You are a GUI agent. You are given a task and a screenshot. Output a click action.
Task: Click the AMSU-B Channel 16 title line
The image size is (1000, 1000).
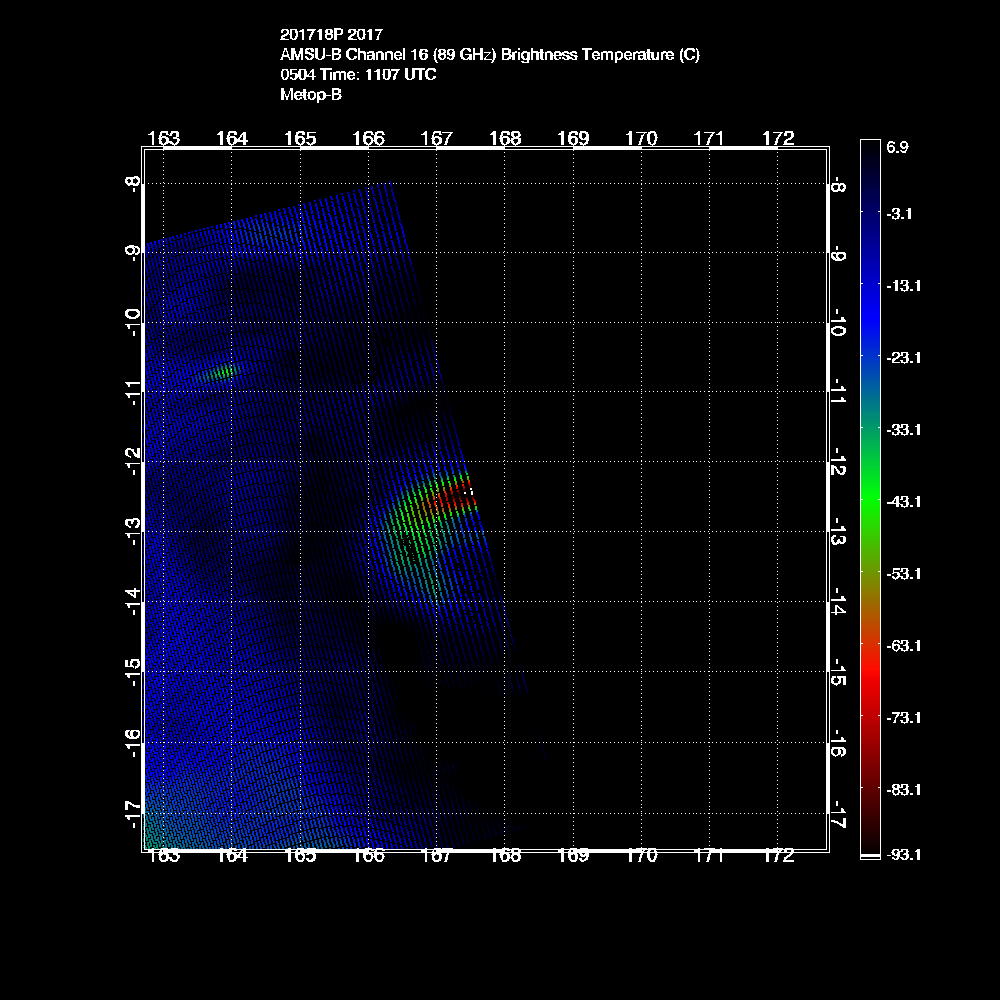point(490,55)
